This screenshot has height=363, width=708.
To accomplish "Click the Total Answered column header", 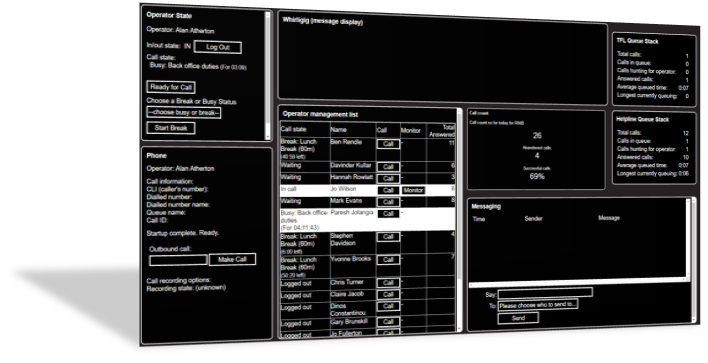I will [442, 131].
